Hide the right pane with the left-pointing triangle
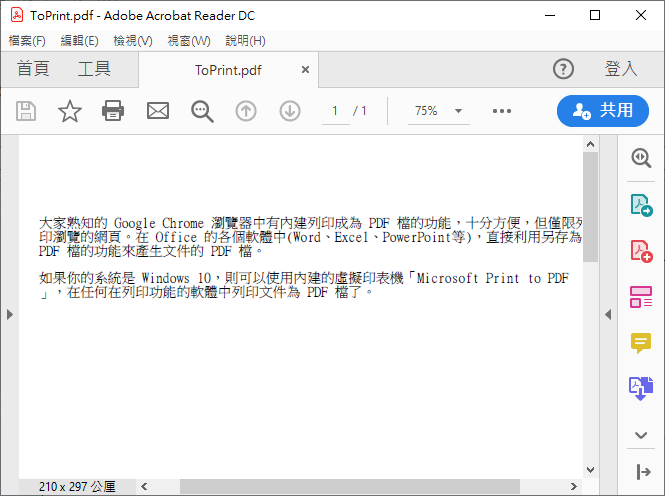 pyautogui.click(x=608, y=315)
